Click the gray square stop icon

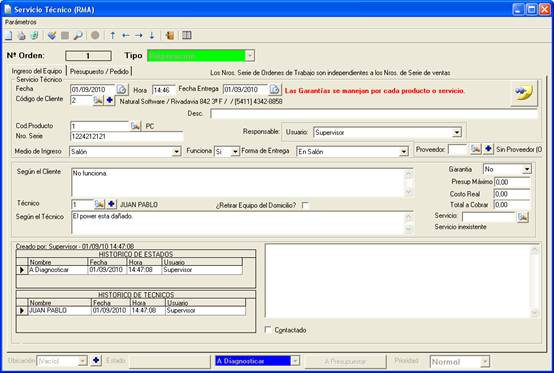[x=65, y=35]
